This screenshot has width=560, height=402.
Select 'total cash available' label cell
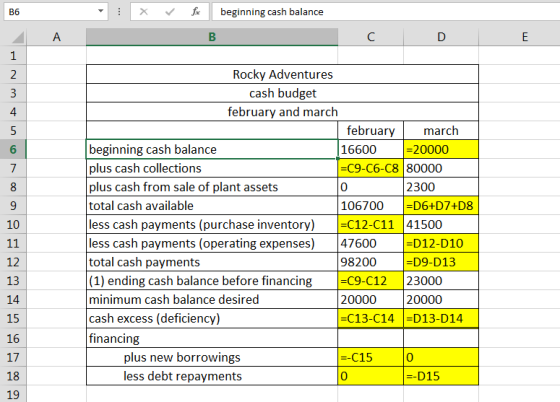coord(212,206)
